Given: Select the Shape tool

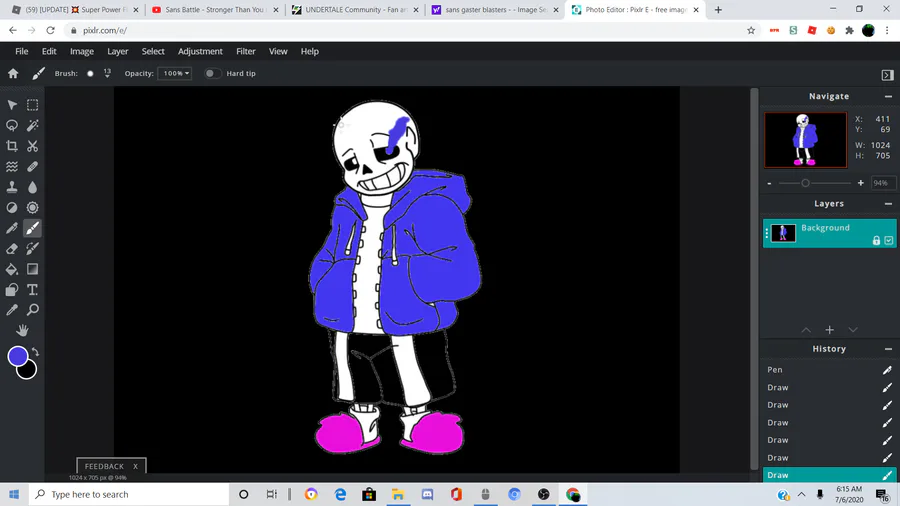Looking at the screenshot, I should 12,290.
